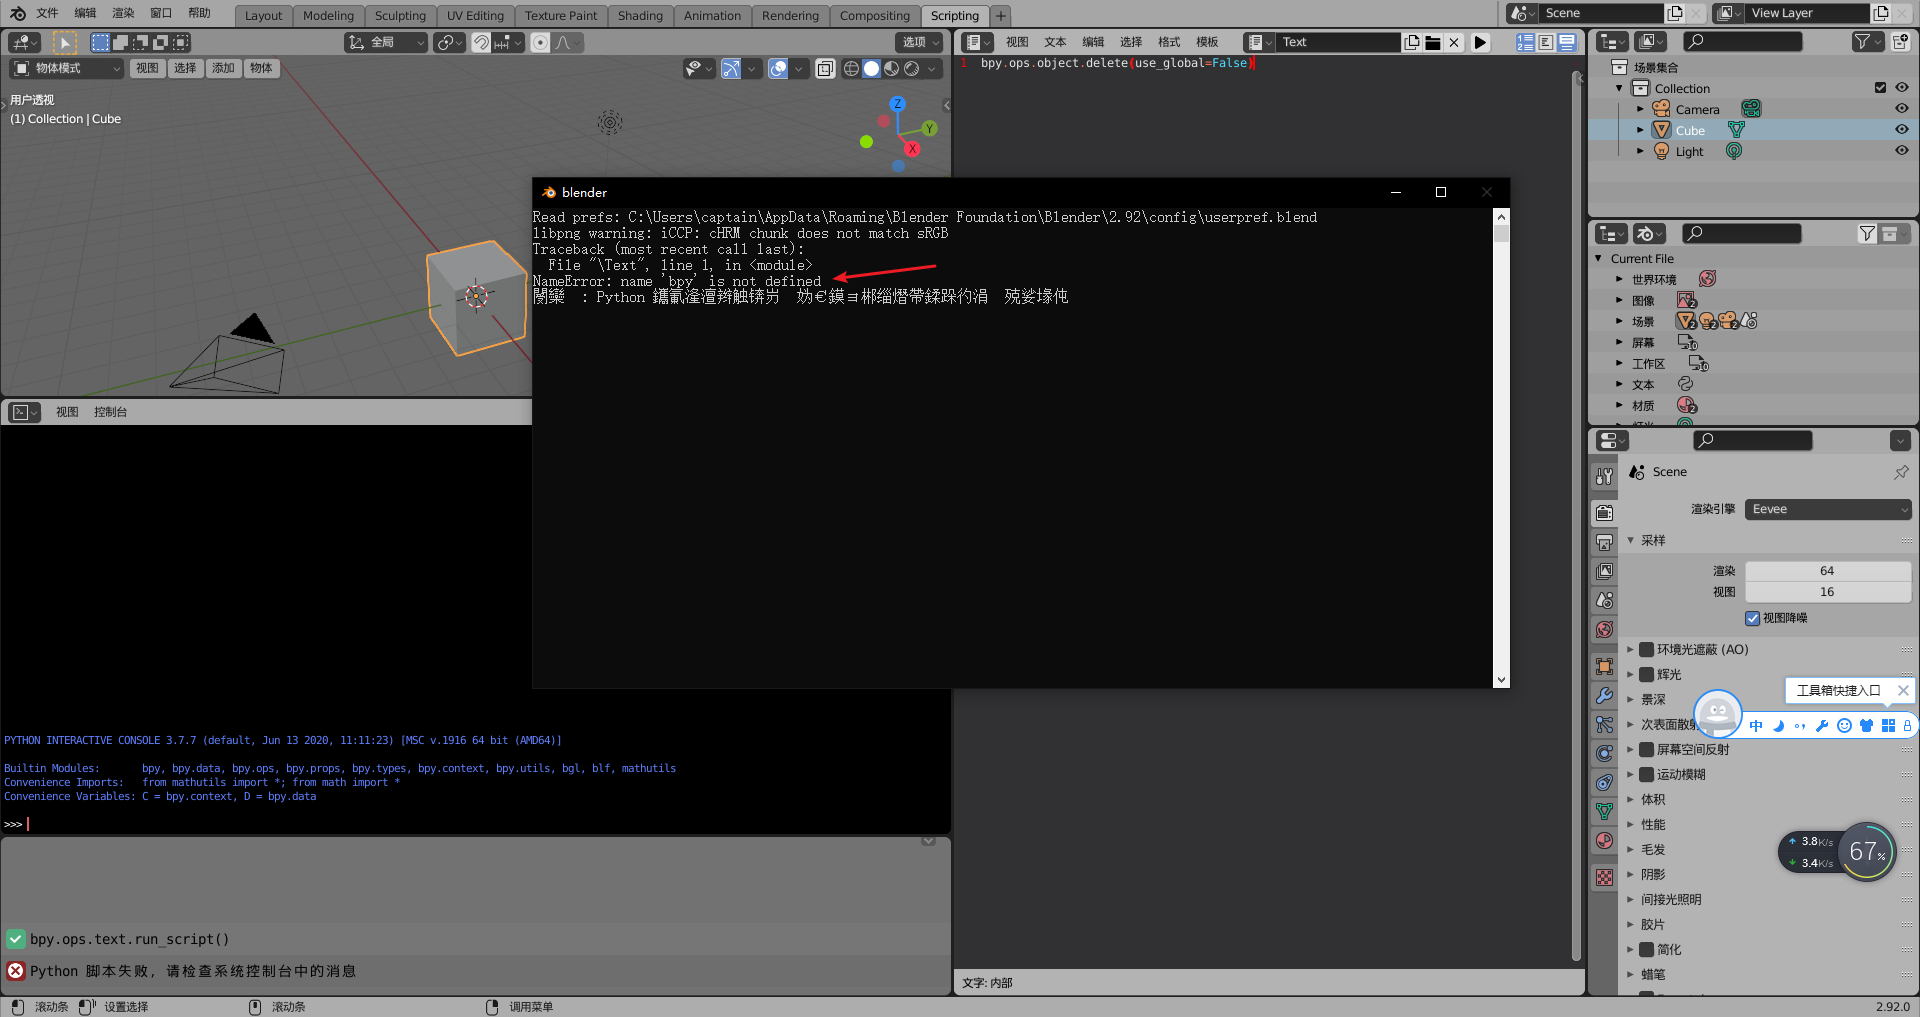The width and height of the screenshot is (1920, 1017).
Task: Enable wireframe viewport shading
Action: pyautogui.click(x=851, y=68)
